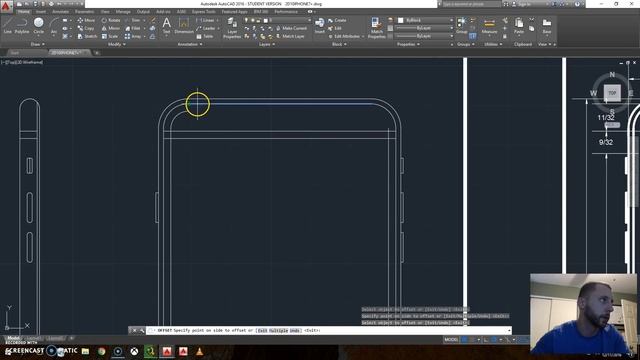Select the Line drawing tool
Viewport: 640px width, 360px height.
coord(7,25)
